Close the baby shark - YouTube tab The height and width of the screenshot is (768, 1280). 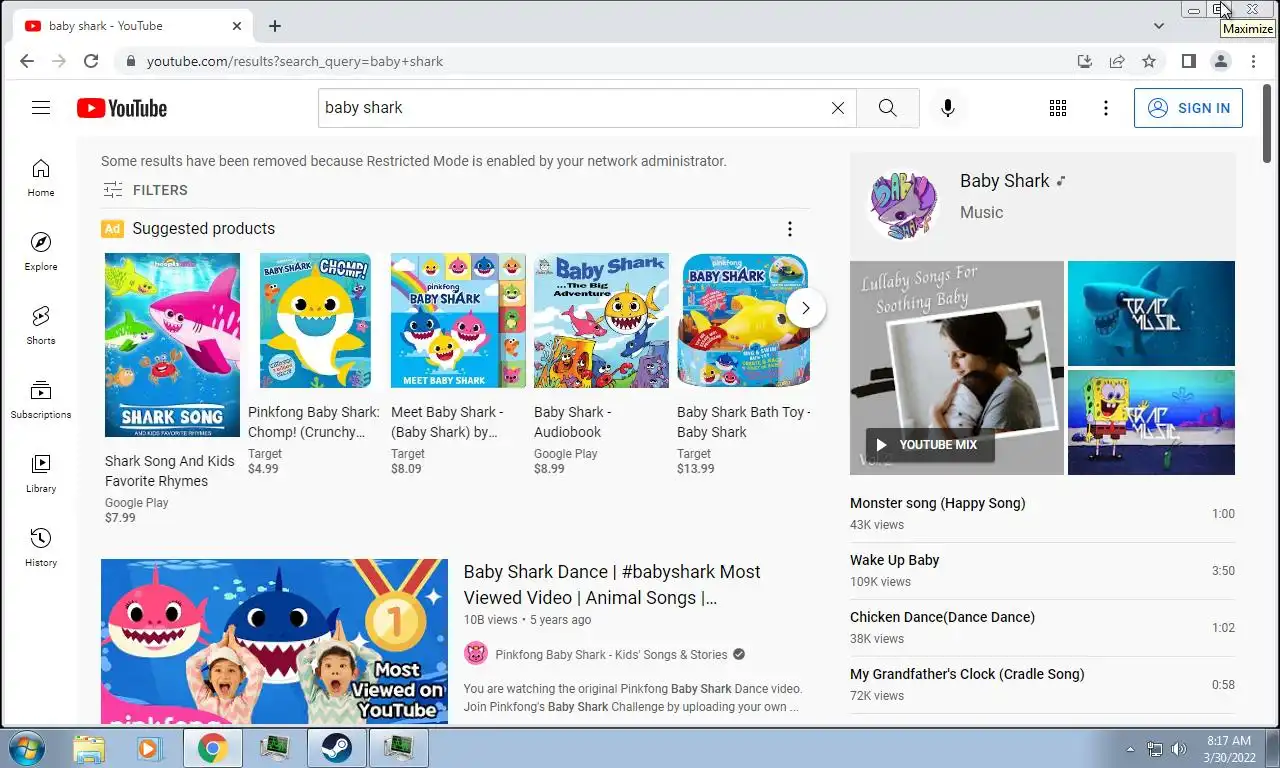pos(237,26)
